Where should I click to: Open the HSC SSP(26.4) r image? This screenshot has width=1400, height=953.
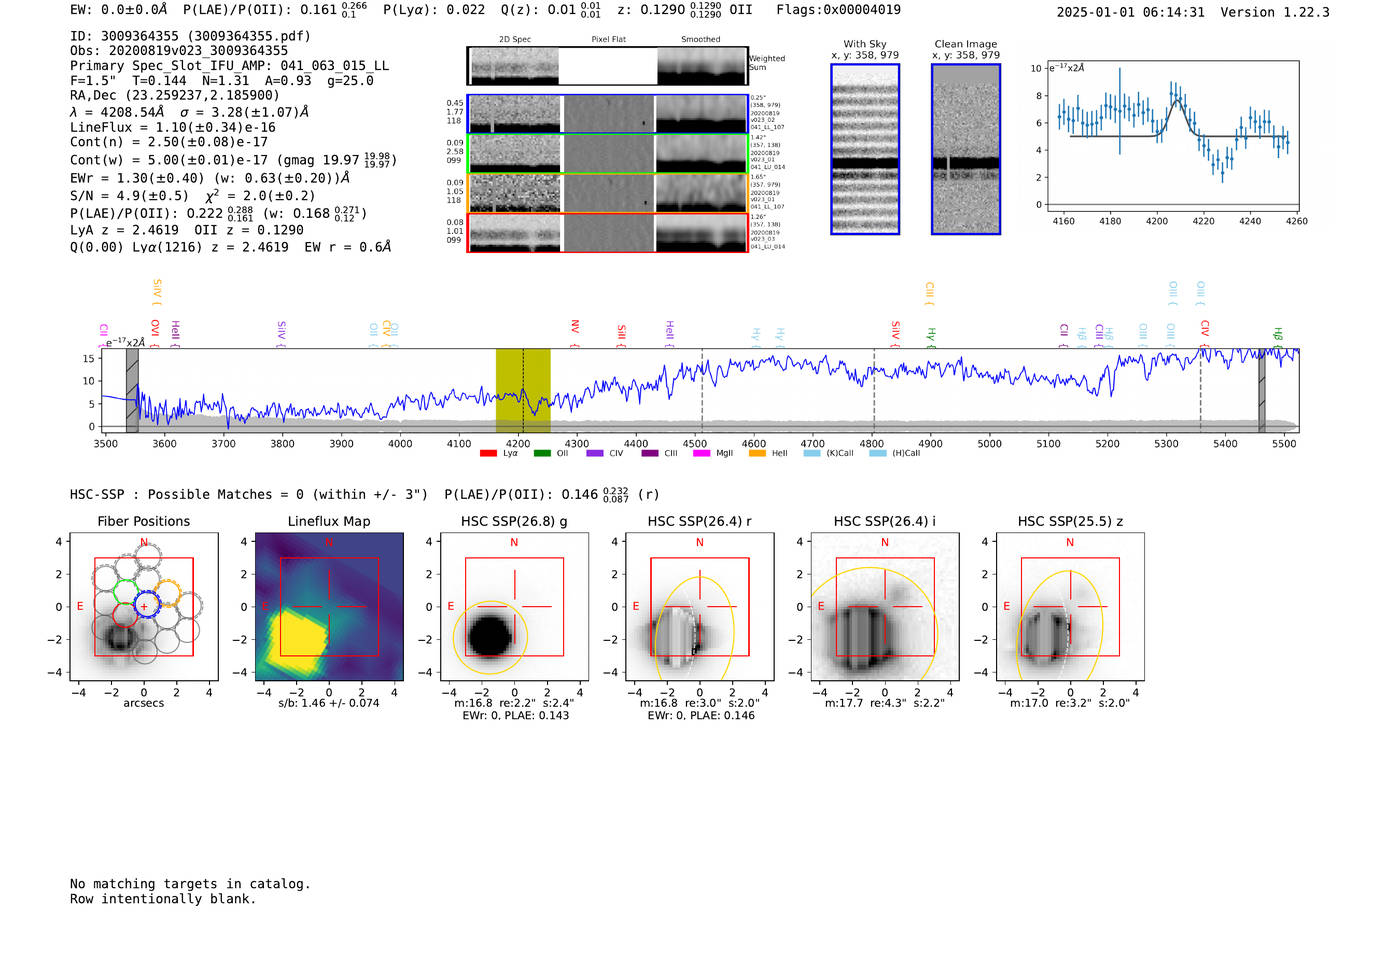[699, 607]
